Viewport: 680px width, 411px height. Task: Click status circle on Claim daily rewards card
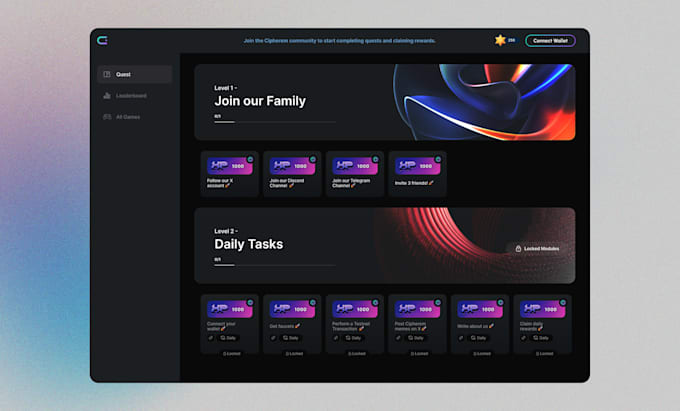[x=562, y=302]
